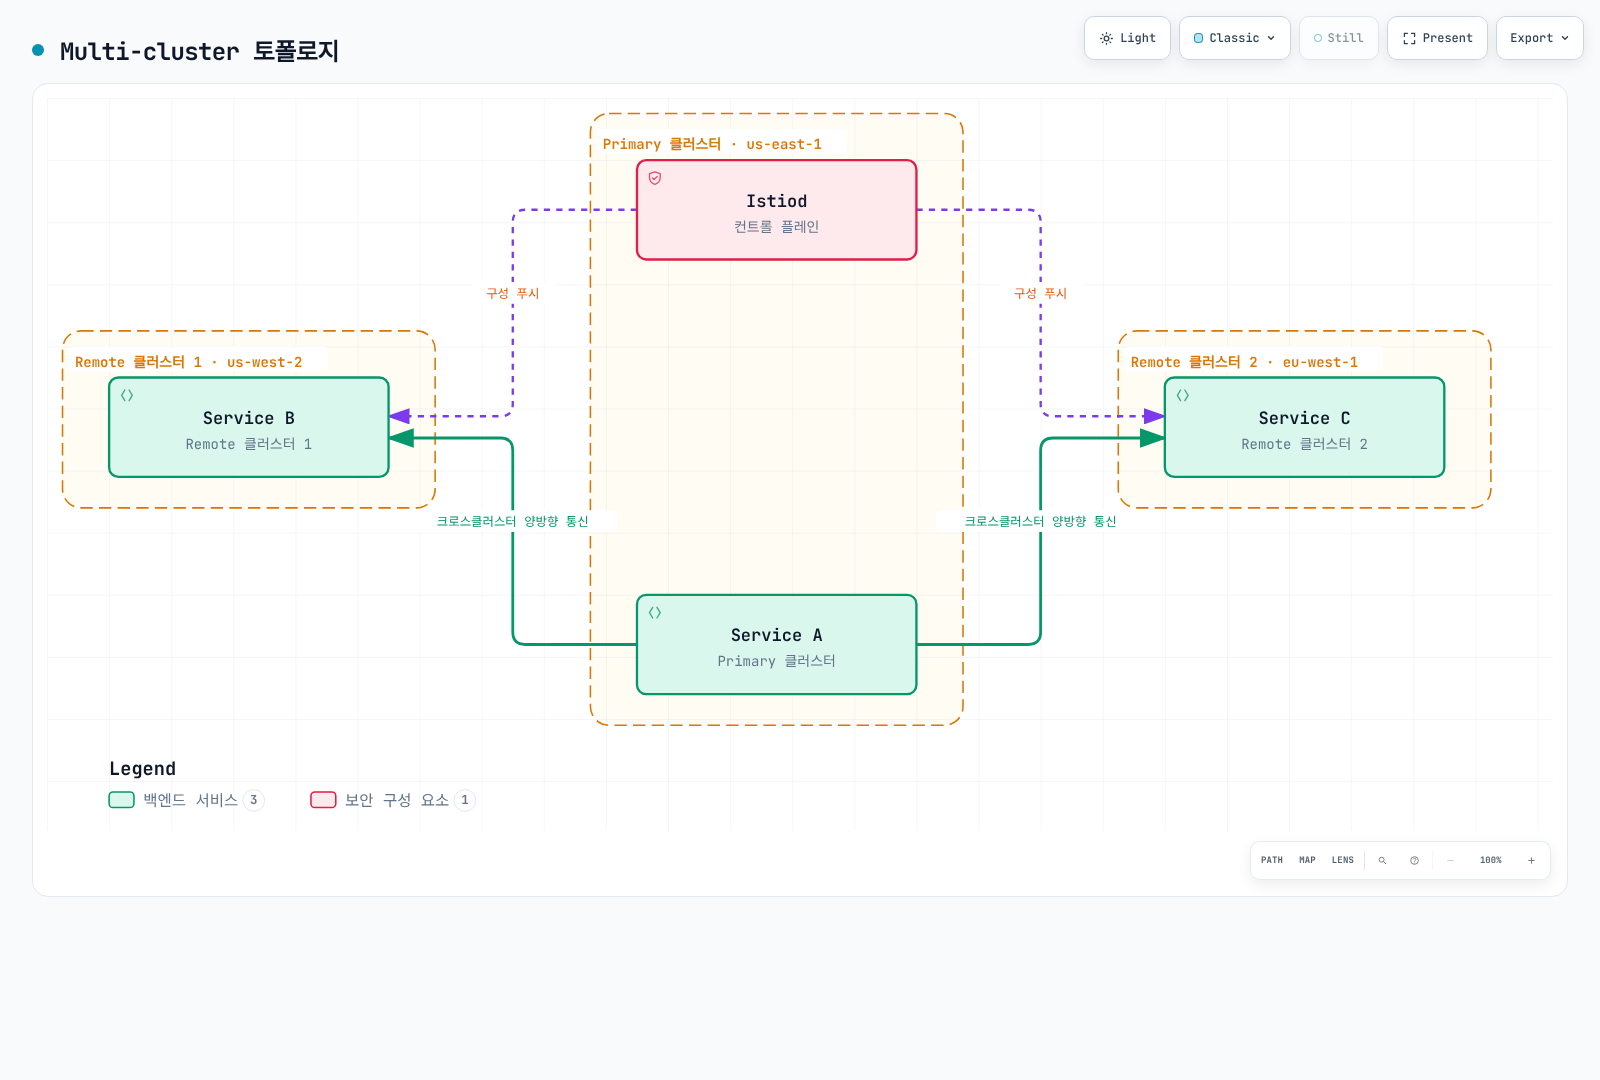
Task: Click the Remote 클러스터 1 us-west-2 label
Action: 188,362
